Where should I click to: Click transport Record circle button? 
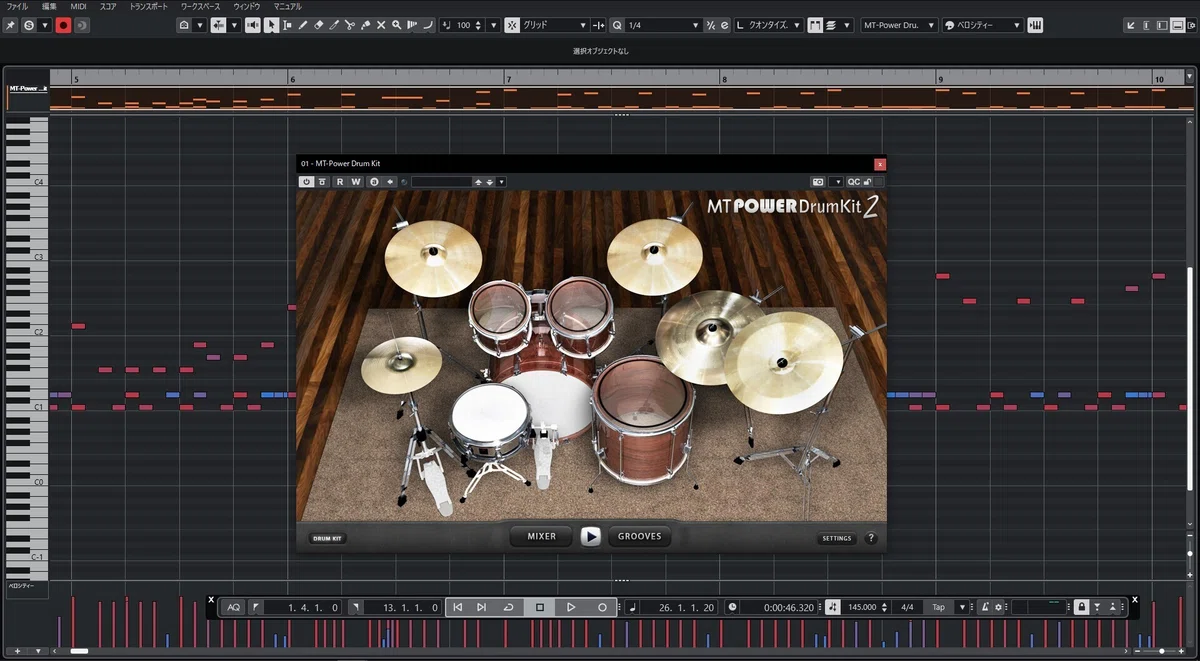pos(603,607)
